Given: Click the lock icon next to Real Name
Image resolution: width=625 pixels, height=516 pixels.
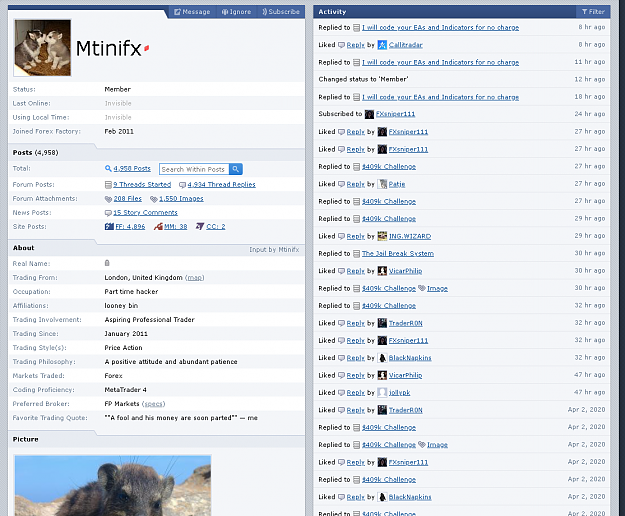Looking at the screenshot, I should pyautogui.click(x=107, y=263).
